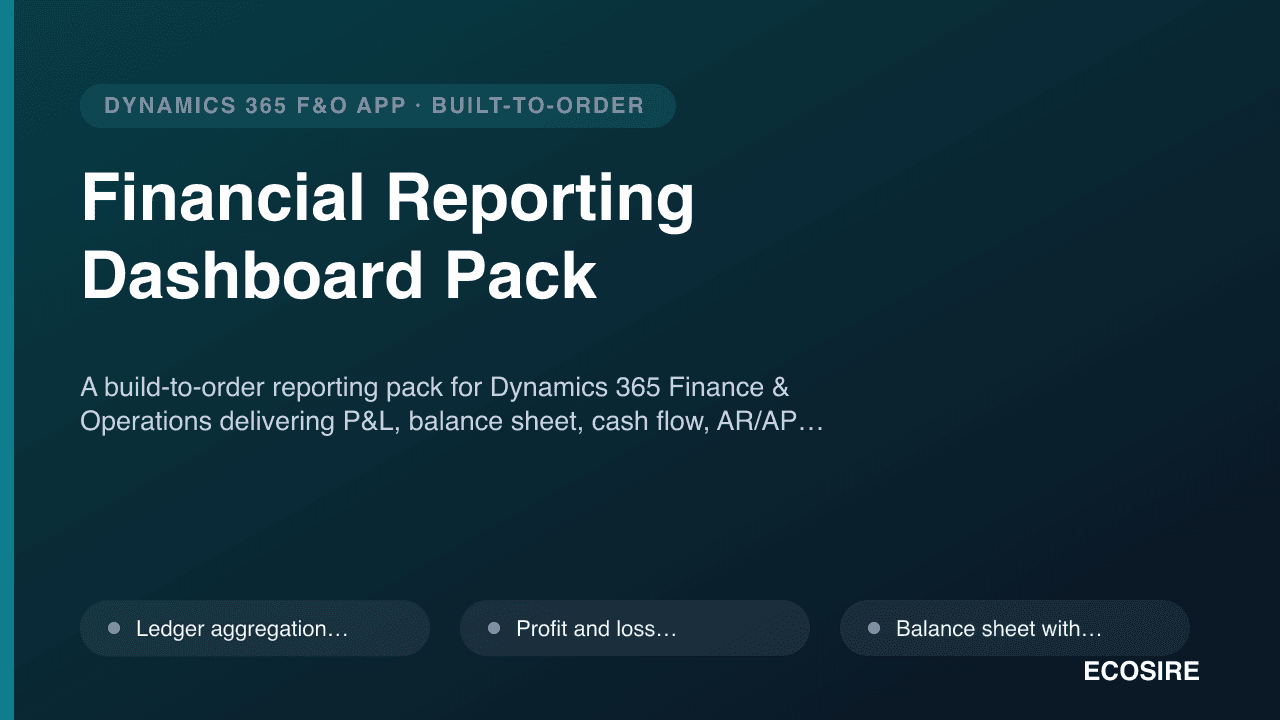Click the bullet dot beside Profit and loss
The width and height of the screenshot is (1280, 720).
tap(494, 628)
